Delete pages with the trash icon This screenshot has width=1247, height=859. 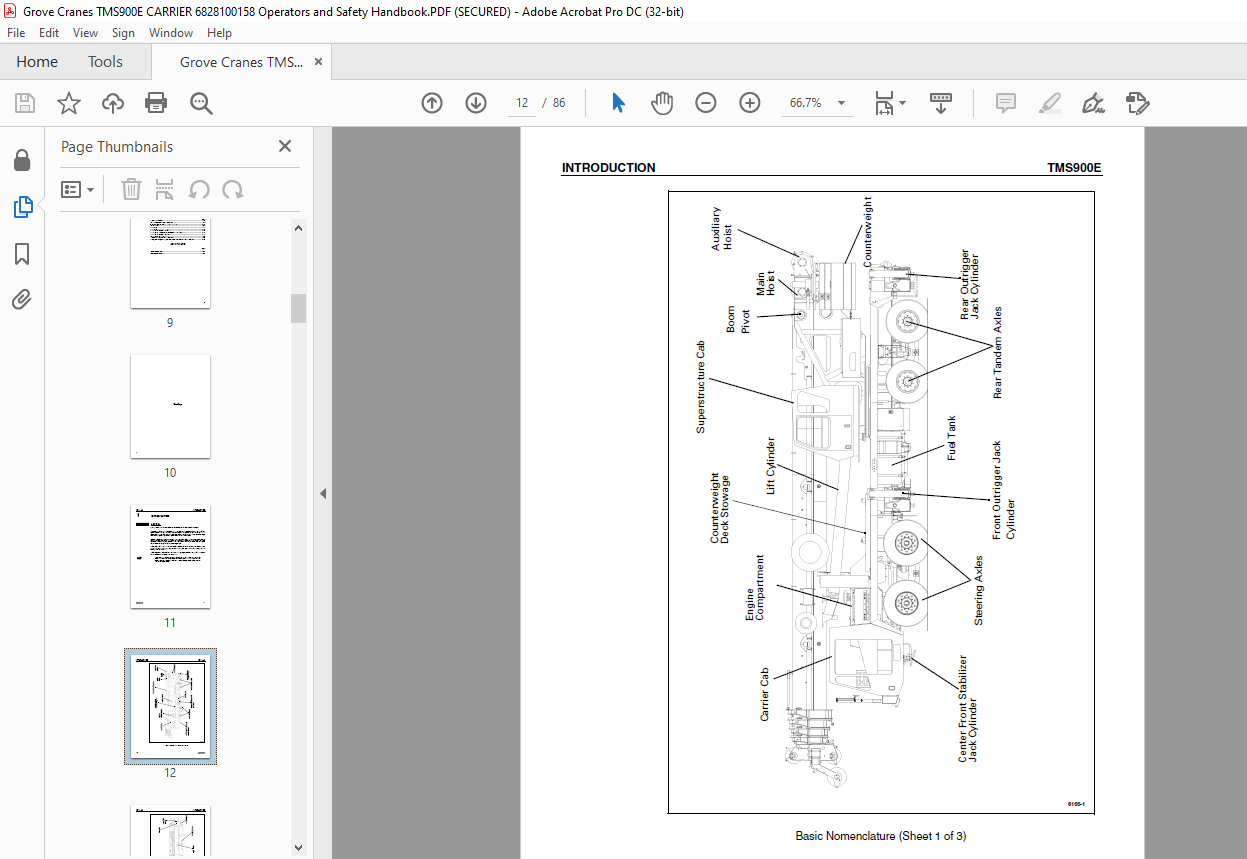[x=132, y=189]
